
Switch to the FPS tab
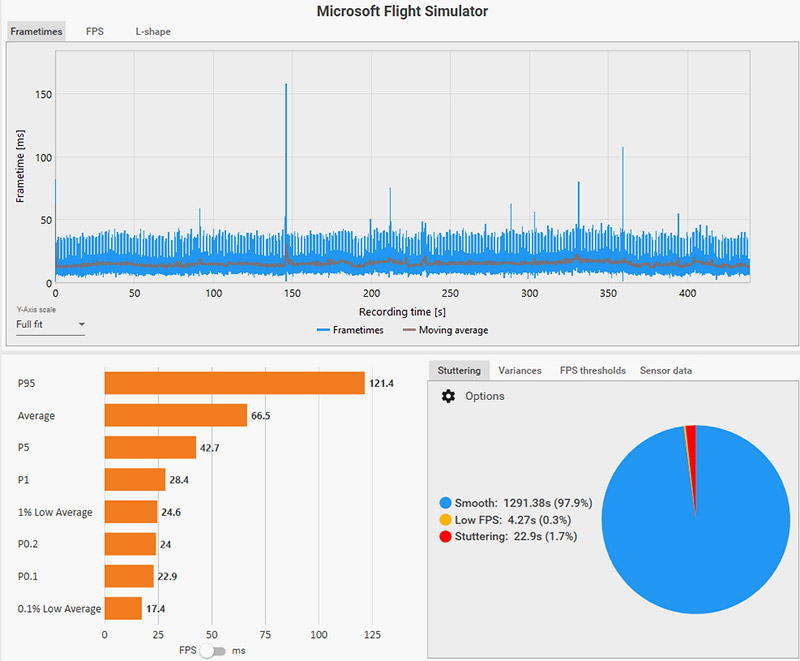click(95, 32)
